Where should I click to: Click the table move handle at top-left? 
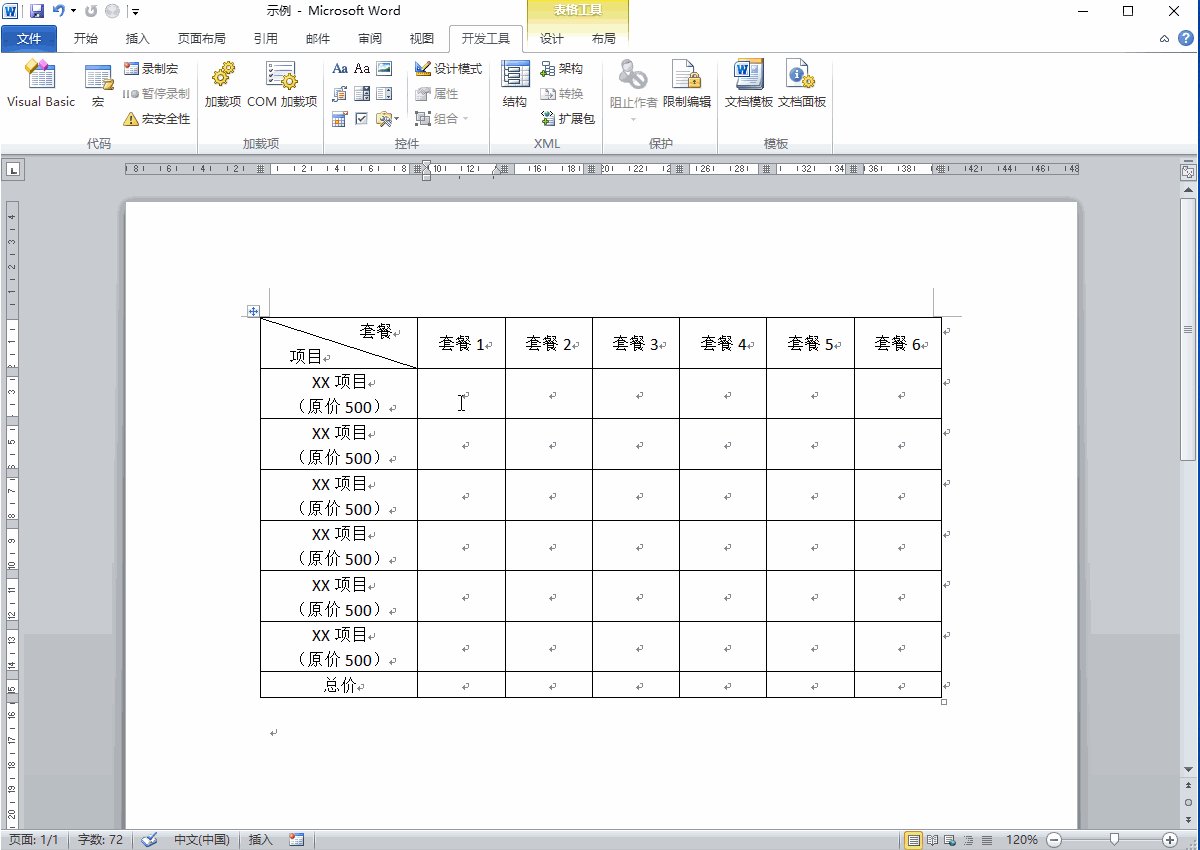(x=253, y=311)
